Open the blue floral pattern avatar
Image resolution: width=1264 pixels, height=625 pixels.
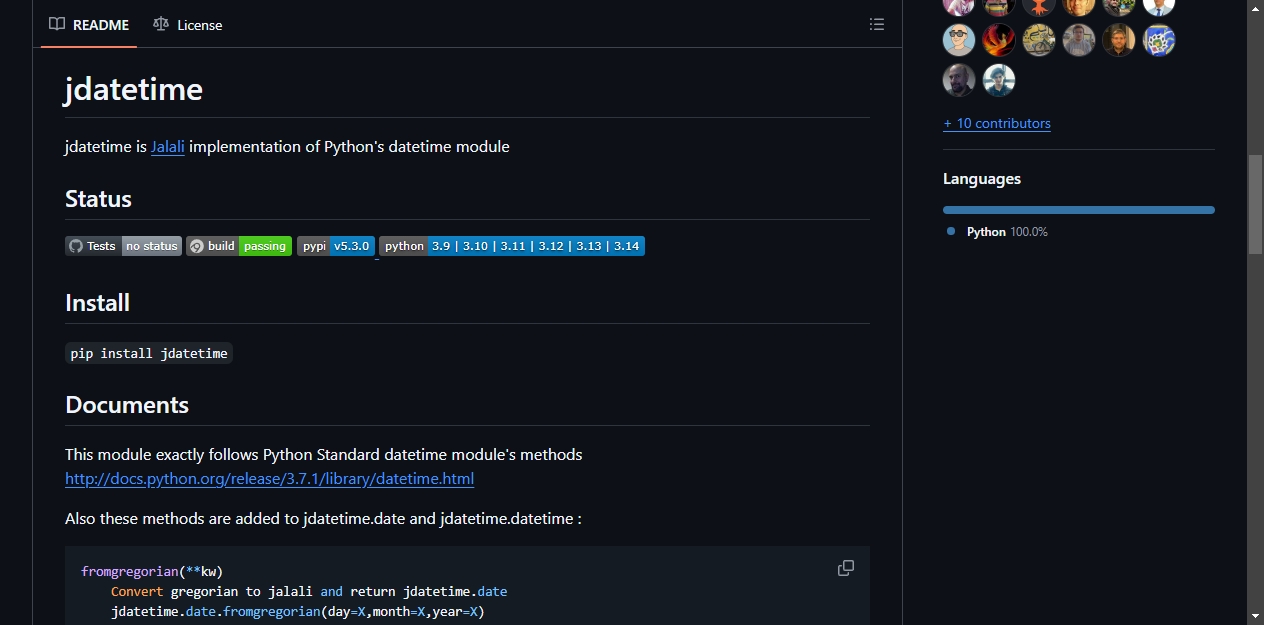1159,40
